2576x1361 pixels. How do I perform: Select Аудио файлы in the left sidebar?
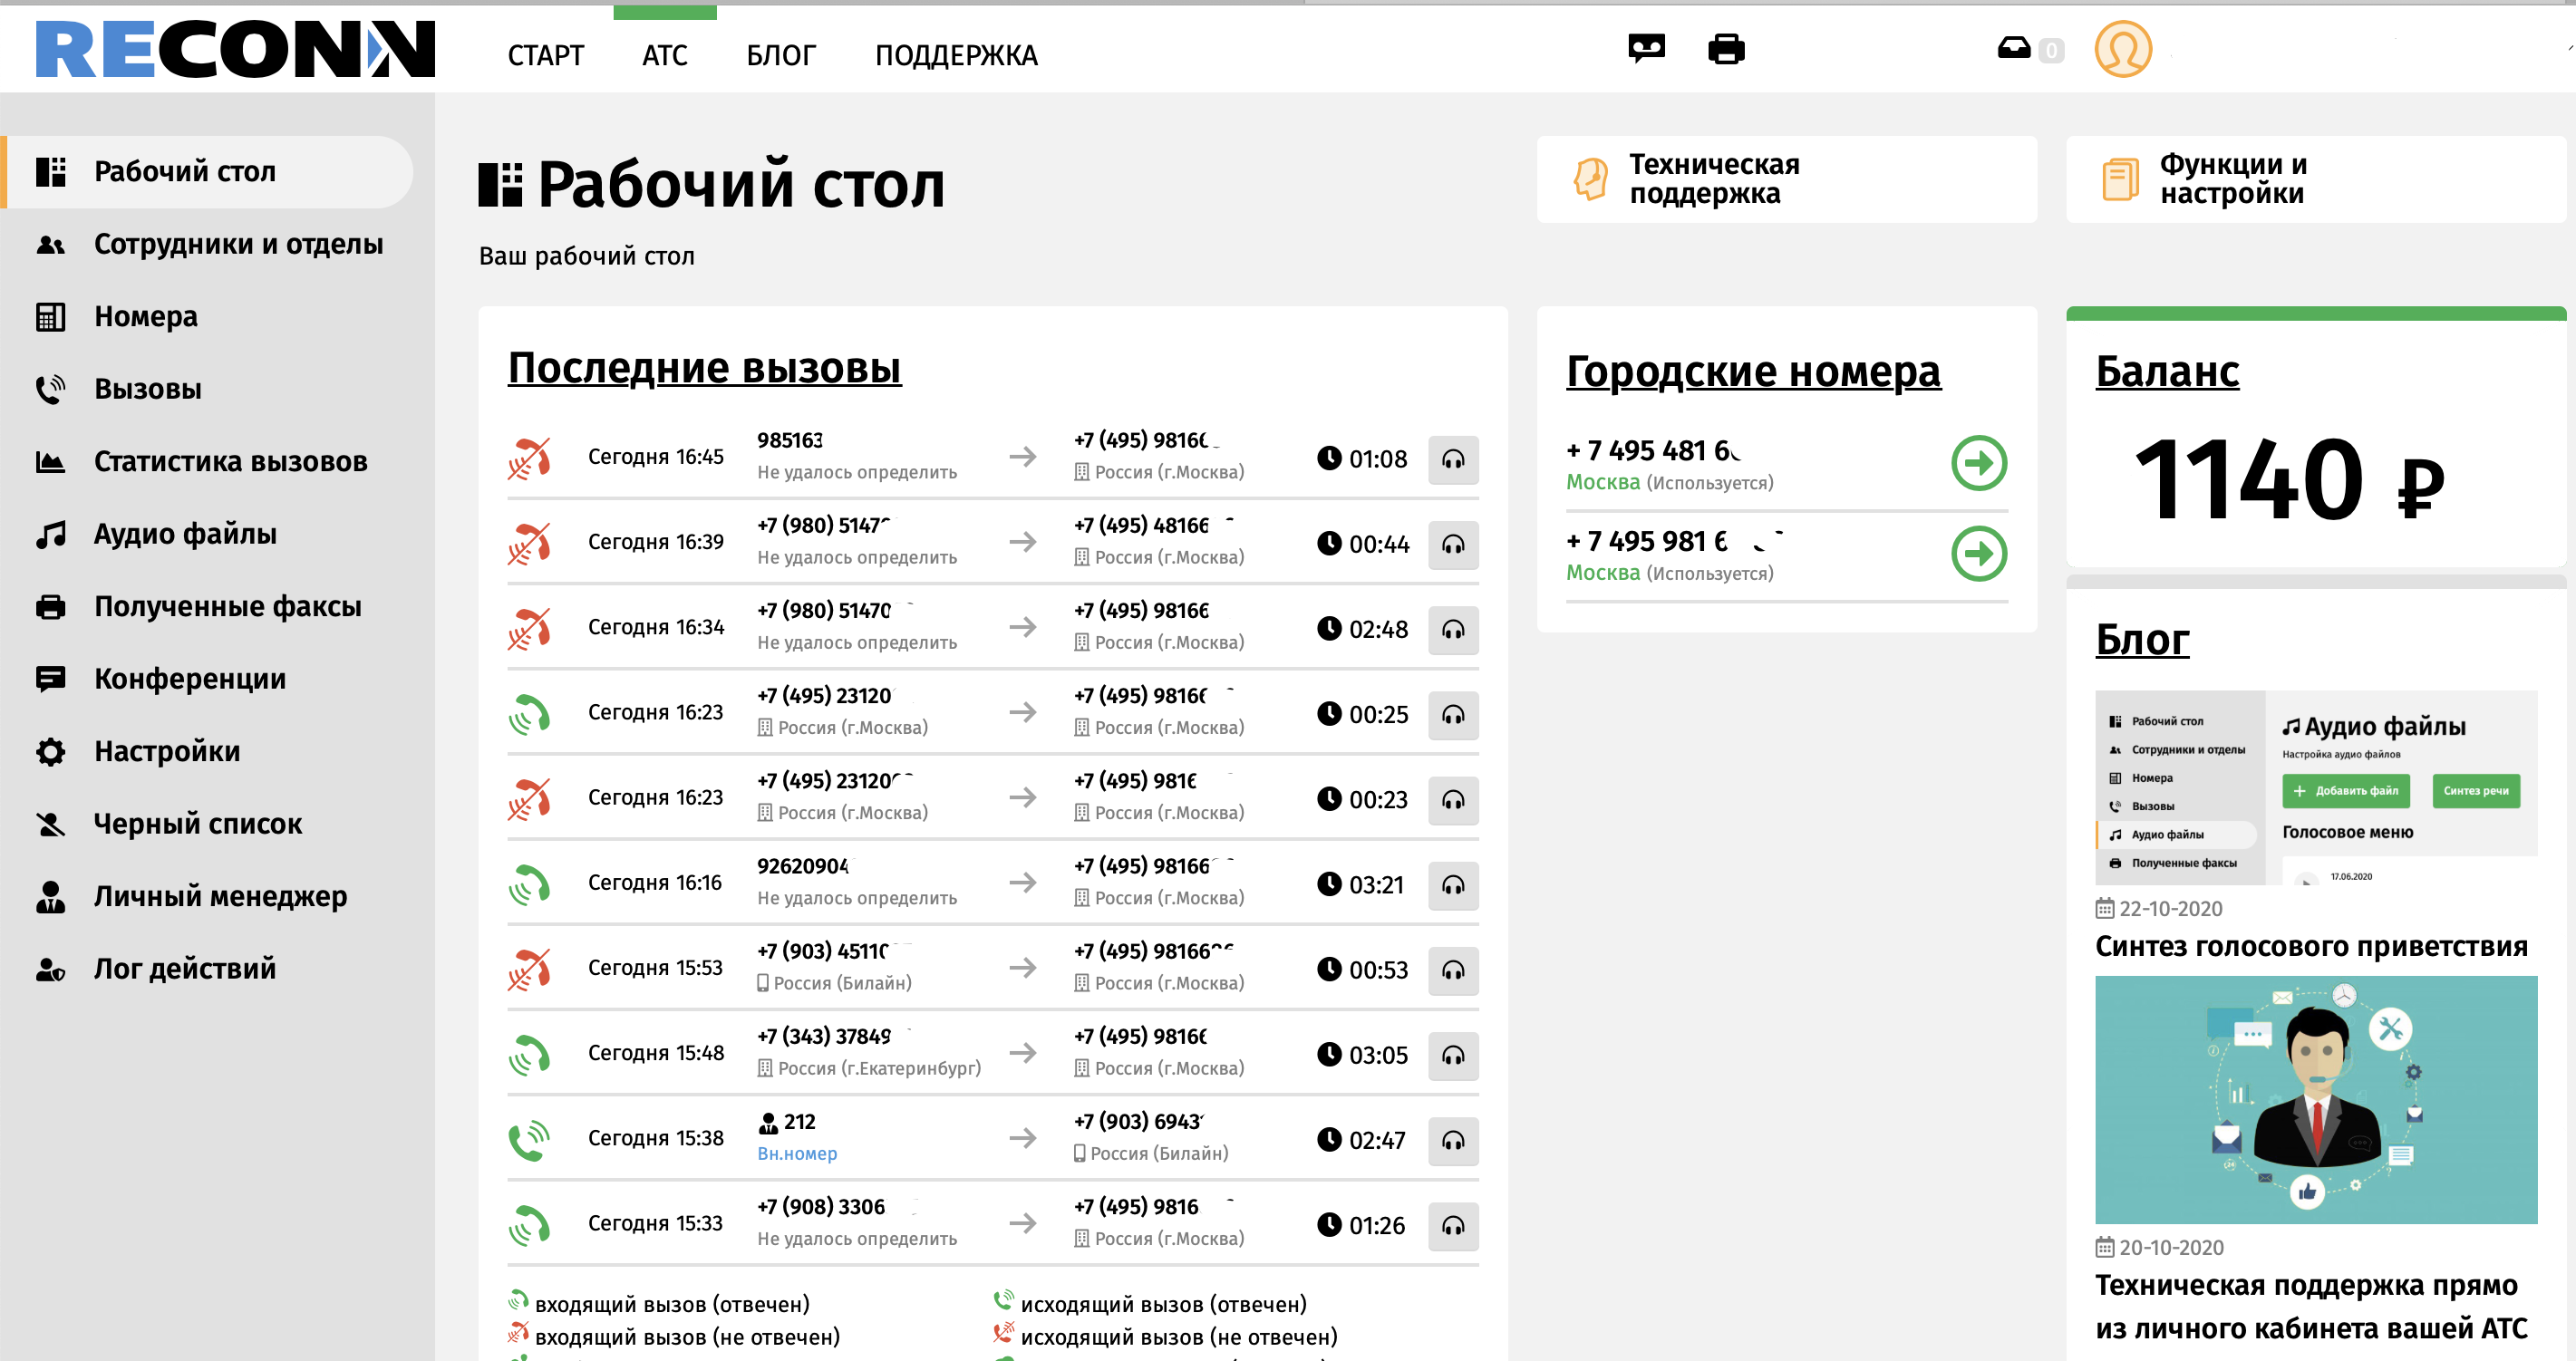185,533
